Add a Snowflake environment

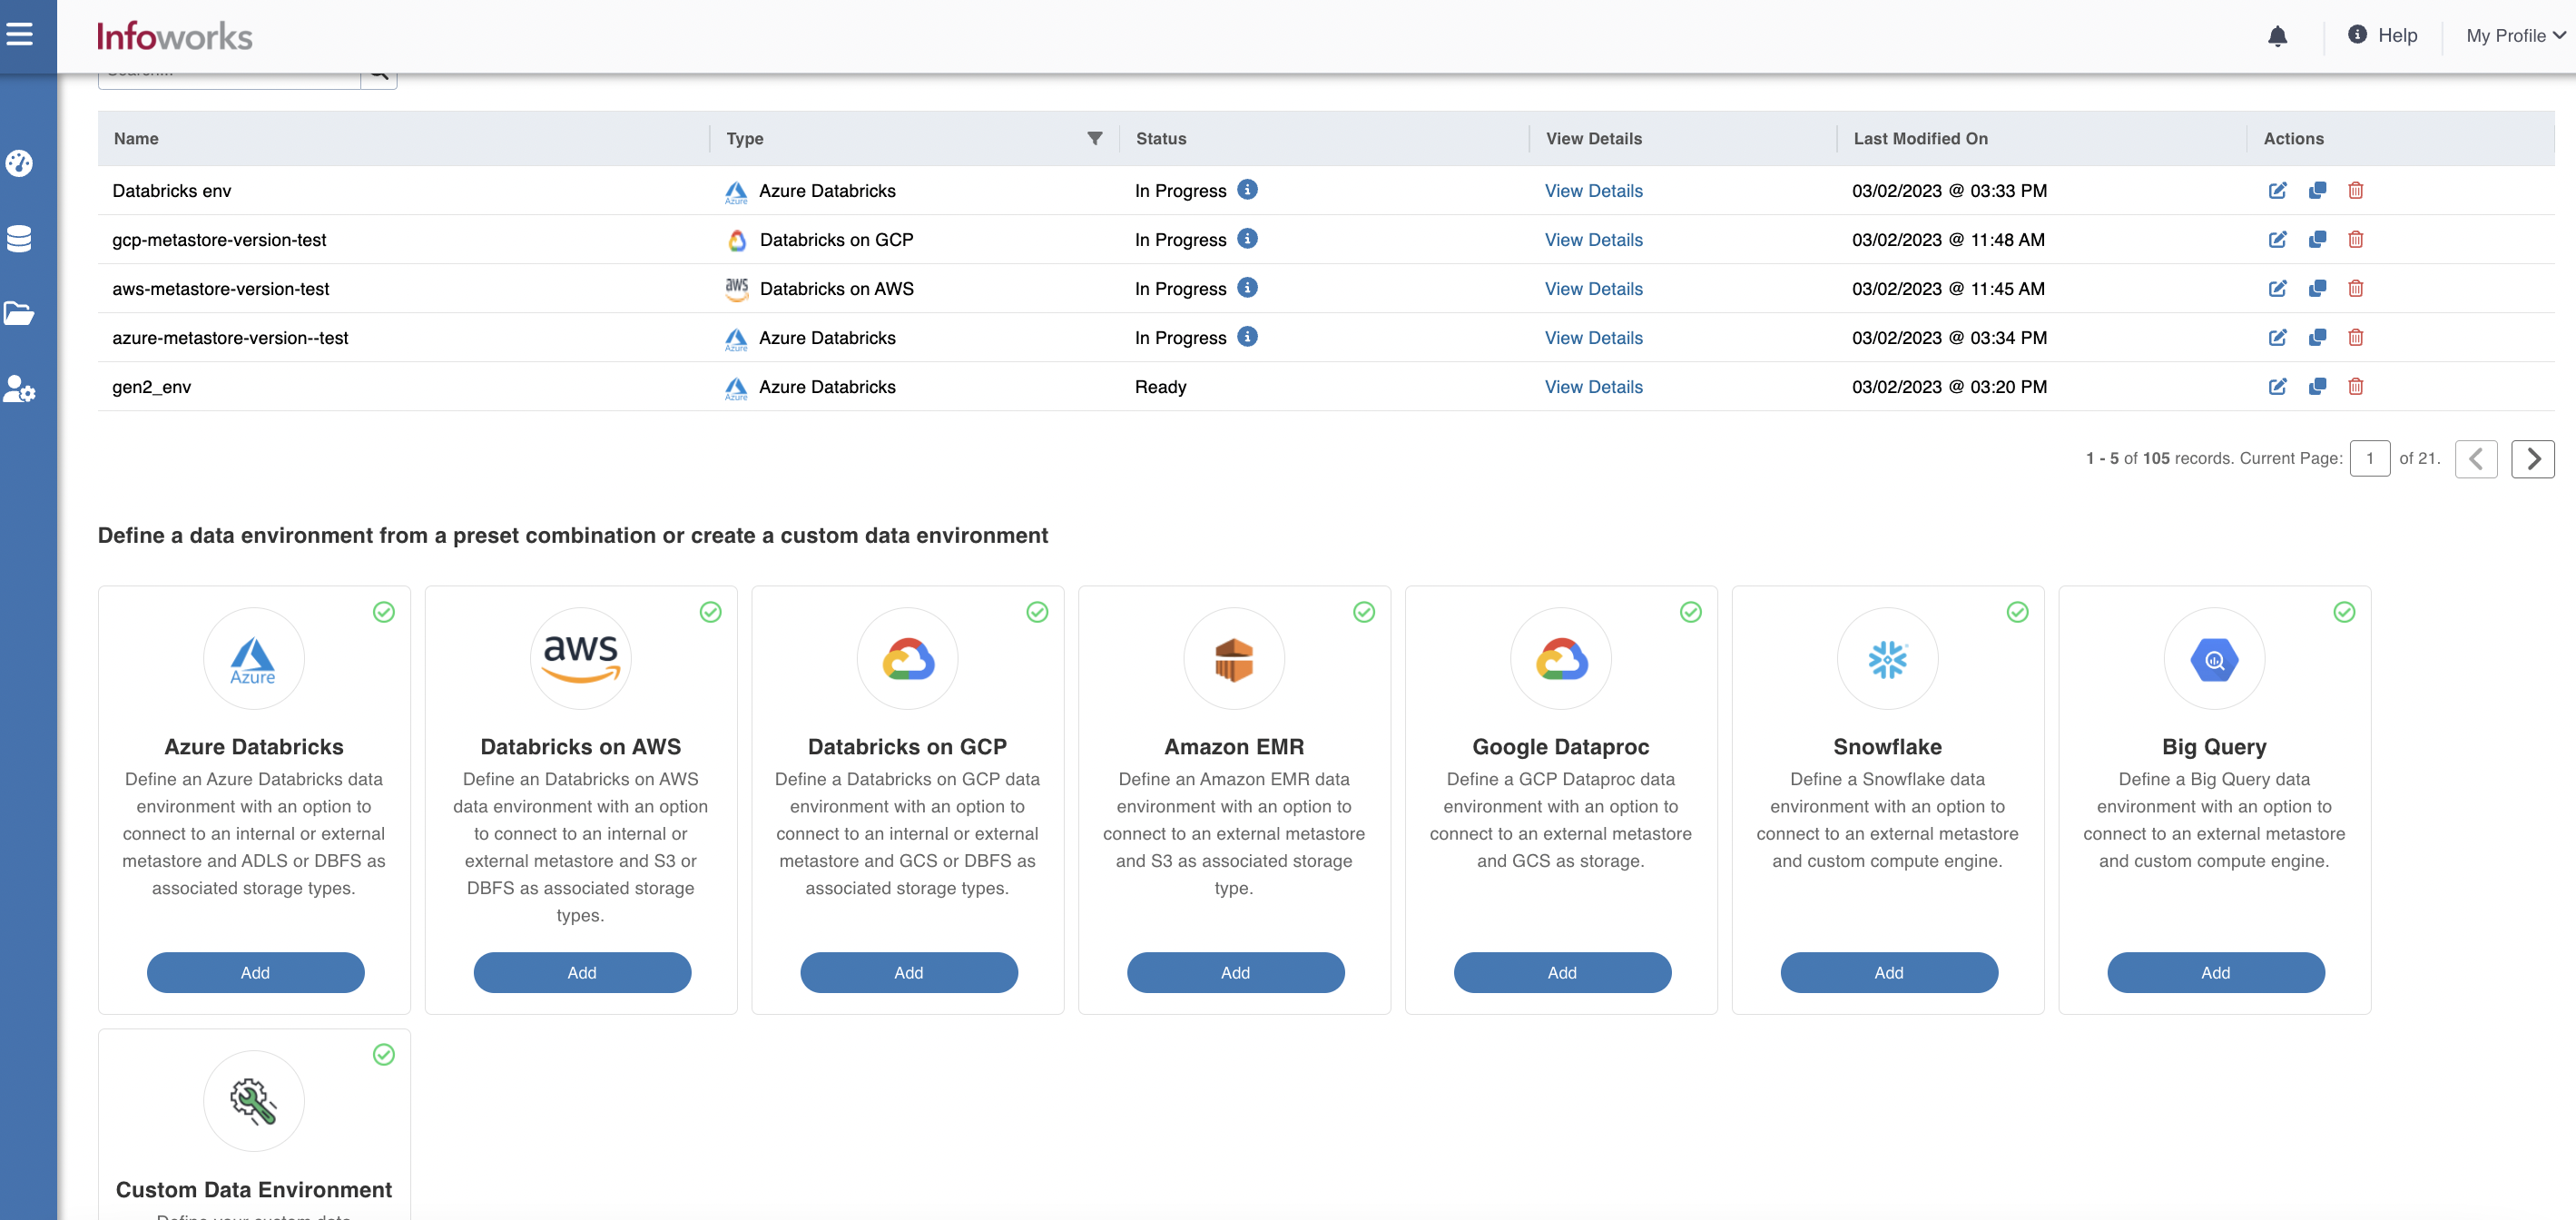click(x=1888, y=971)
